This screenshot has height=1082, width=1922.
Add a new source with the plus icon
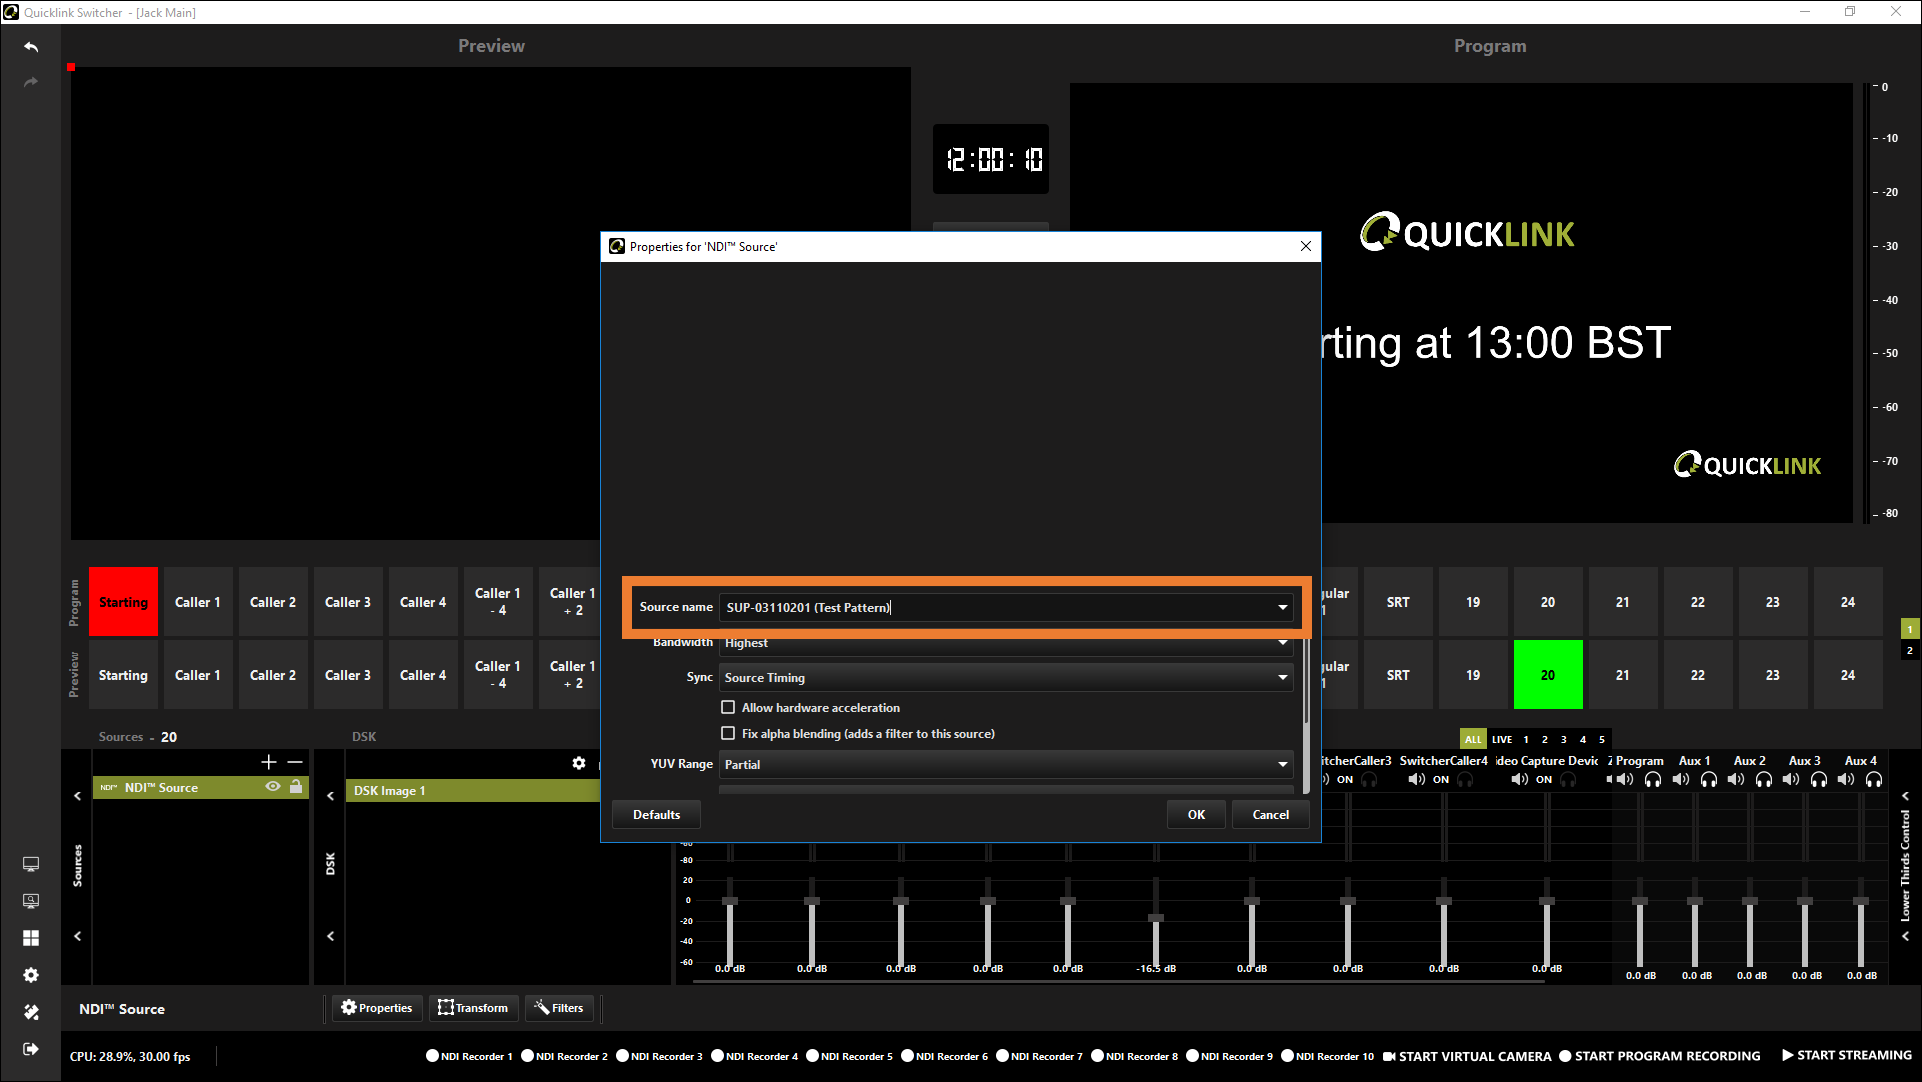[269, 762]
